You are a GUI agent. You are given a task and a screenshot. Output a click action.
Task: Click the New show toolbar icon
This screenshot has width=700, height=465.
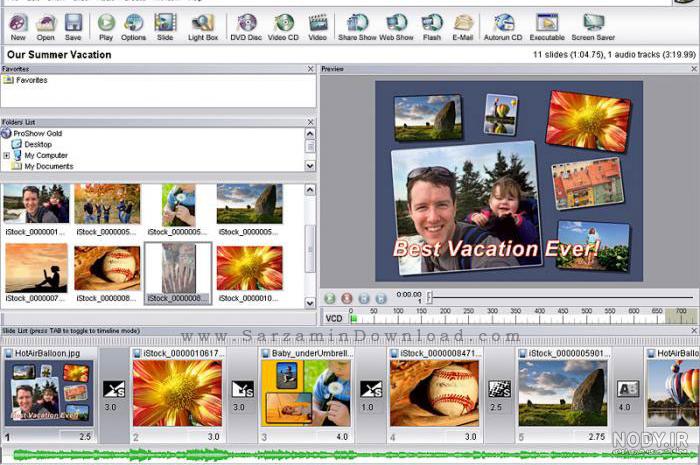click(x=18, y=27)
